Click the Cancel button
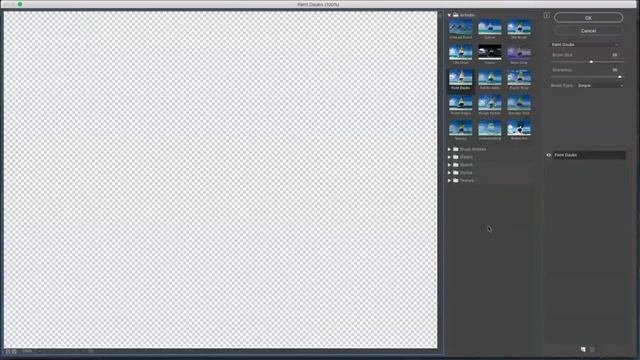Viewport: 640px width, 360px height. (x=588, y=31)
